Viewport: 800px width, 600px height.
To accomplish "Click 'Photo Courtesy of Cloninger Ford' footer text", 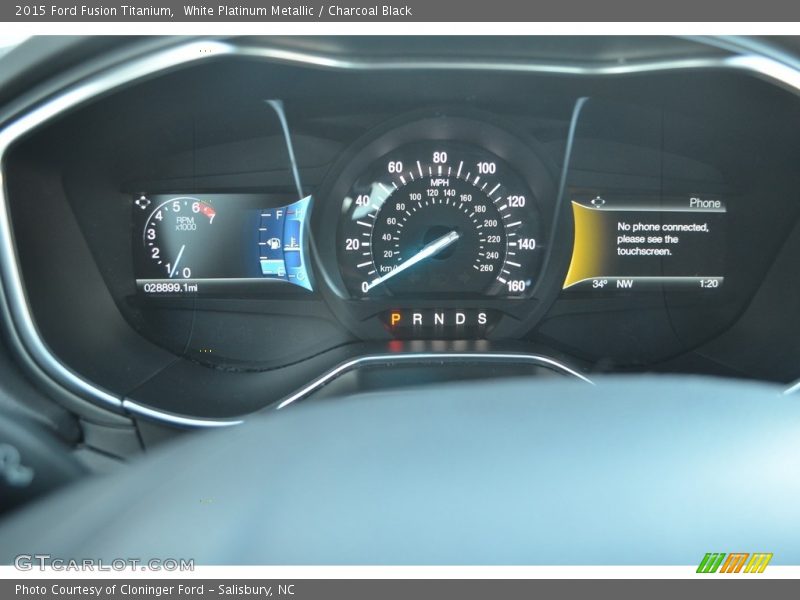I will tap(109, 590).
